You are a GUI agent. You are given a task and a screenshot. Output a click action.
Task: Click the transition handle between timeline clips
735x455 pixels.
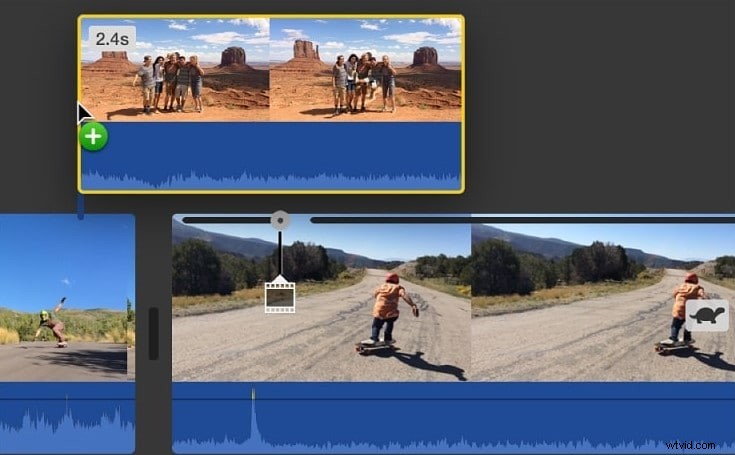[153, 334]
